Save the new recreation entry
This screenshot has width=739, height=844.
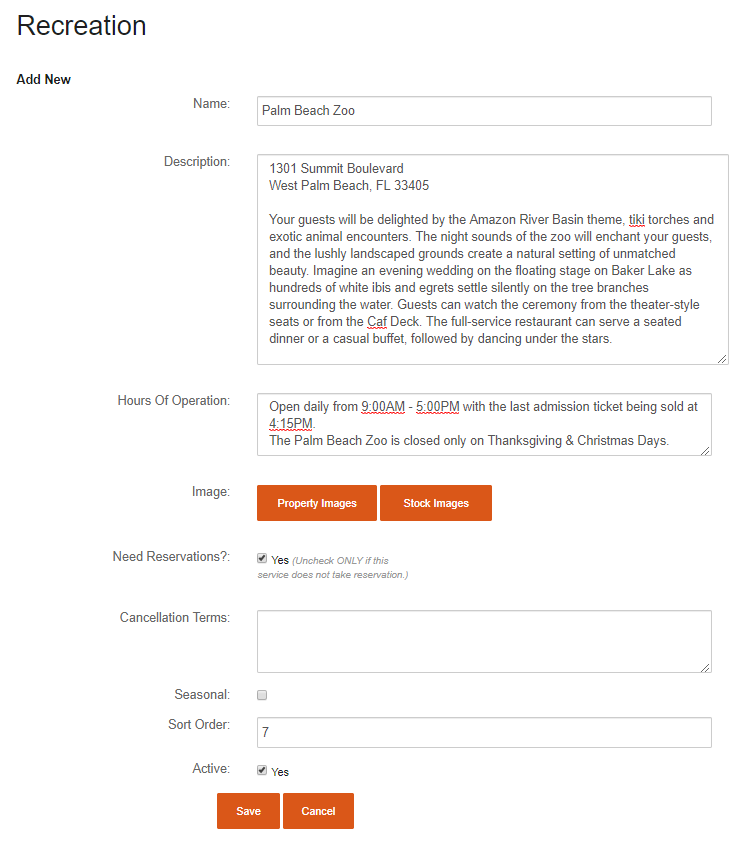[248, 811]
